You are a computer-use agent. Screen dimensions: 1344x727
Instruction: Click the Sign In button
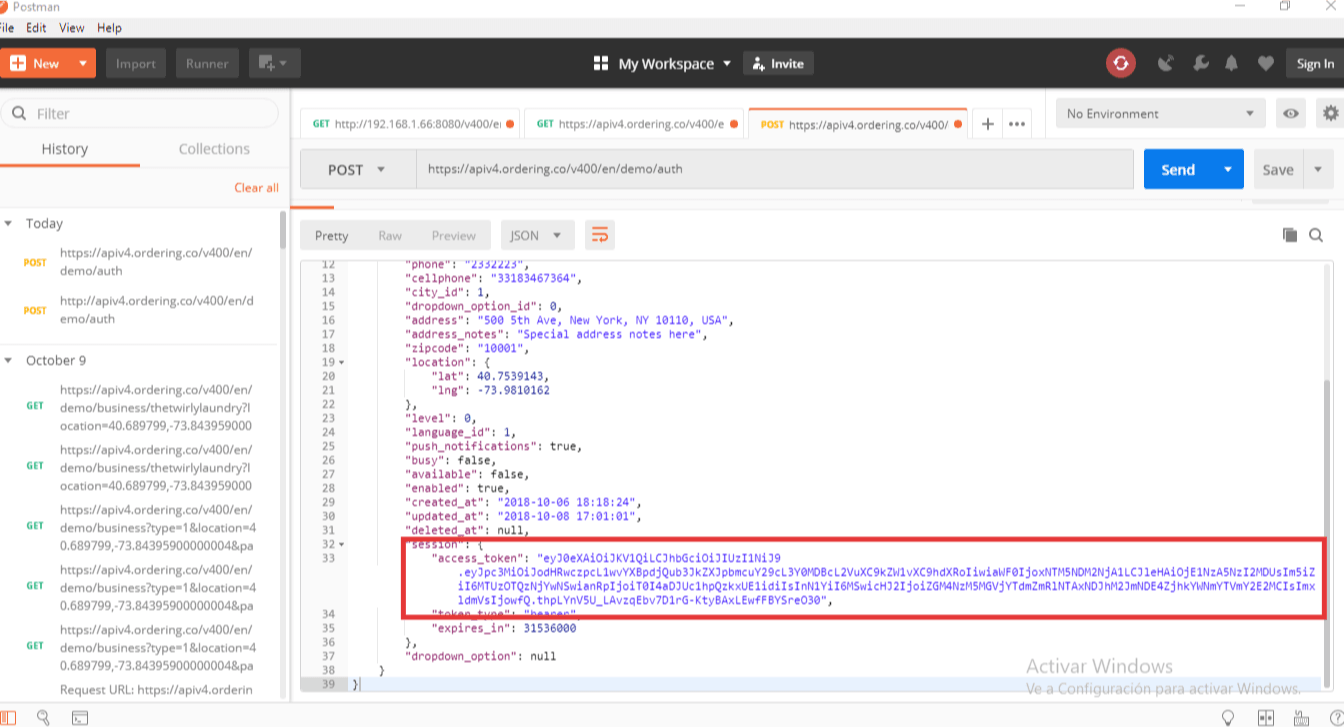pyautogui.click(x=1314, y=63)
